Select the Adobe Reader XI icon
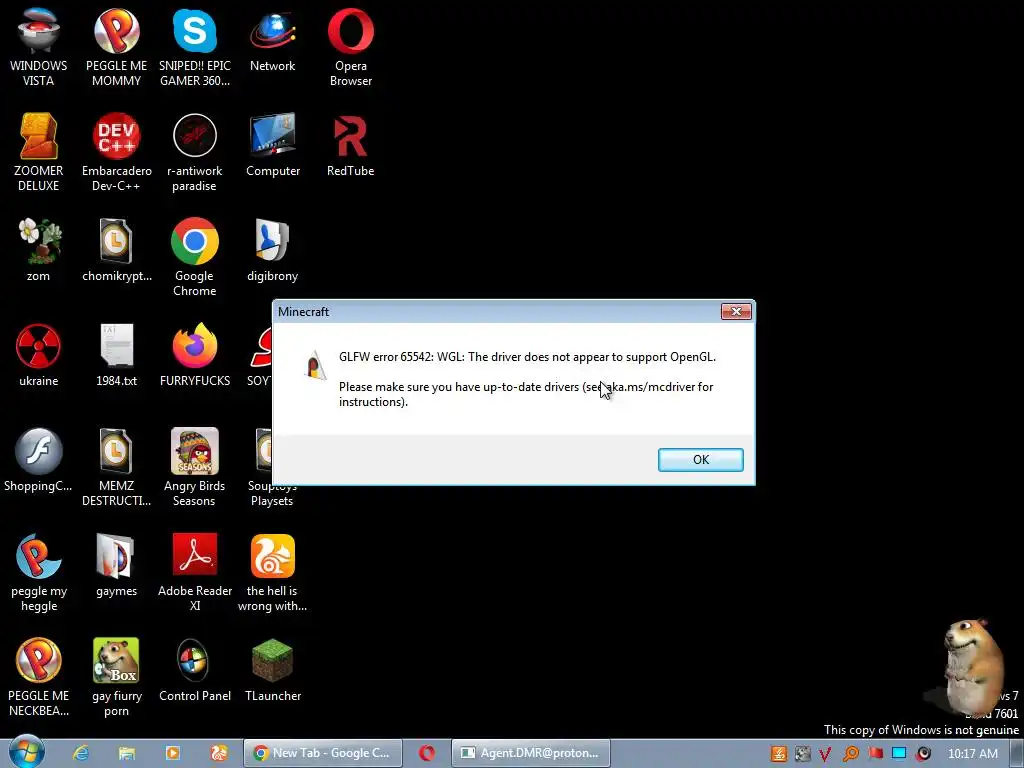The width and height of the screenshot is (1024, 768). [x=195, y=573]
